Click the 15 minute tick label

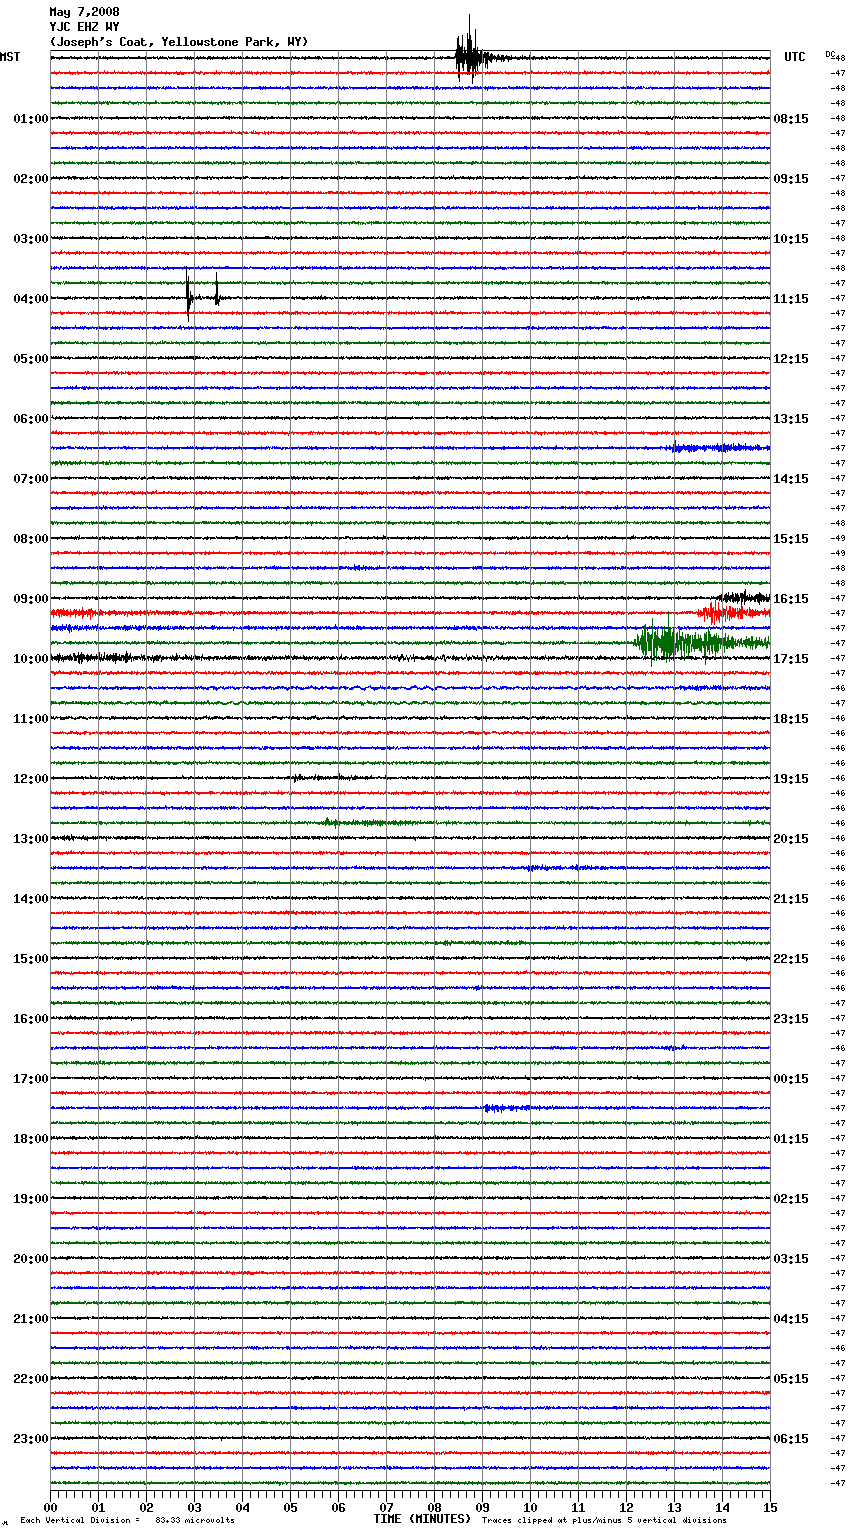[770, 1507]
